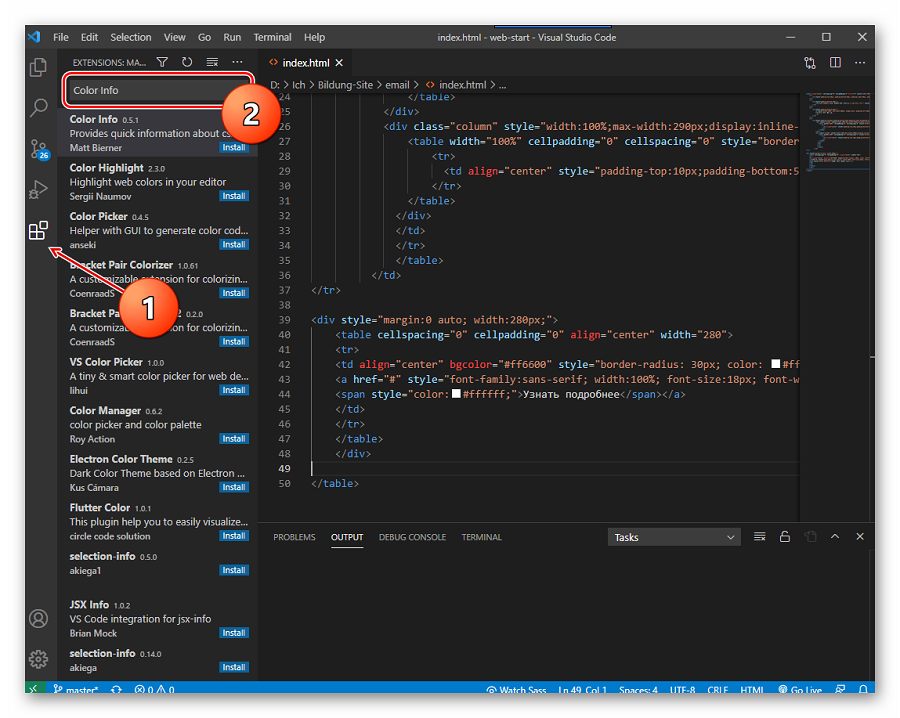
Task: Refresh the extensions list
Action: (x=187, y=62)
